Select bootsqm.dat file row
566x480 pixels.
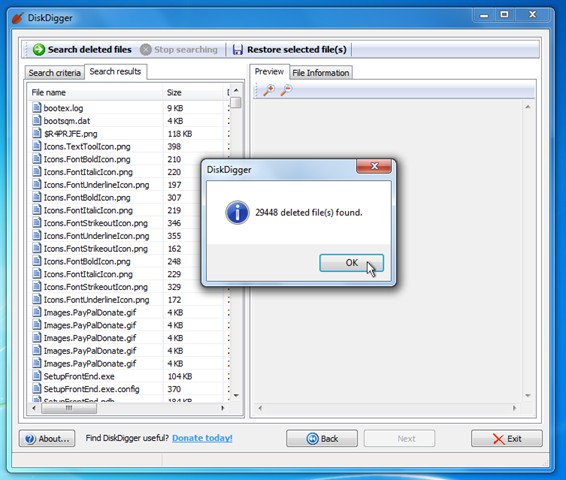tap(128, 121)
